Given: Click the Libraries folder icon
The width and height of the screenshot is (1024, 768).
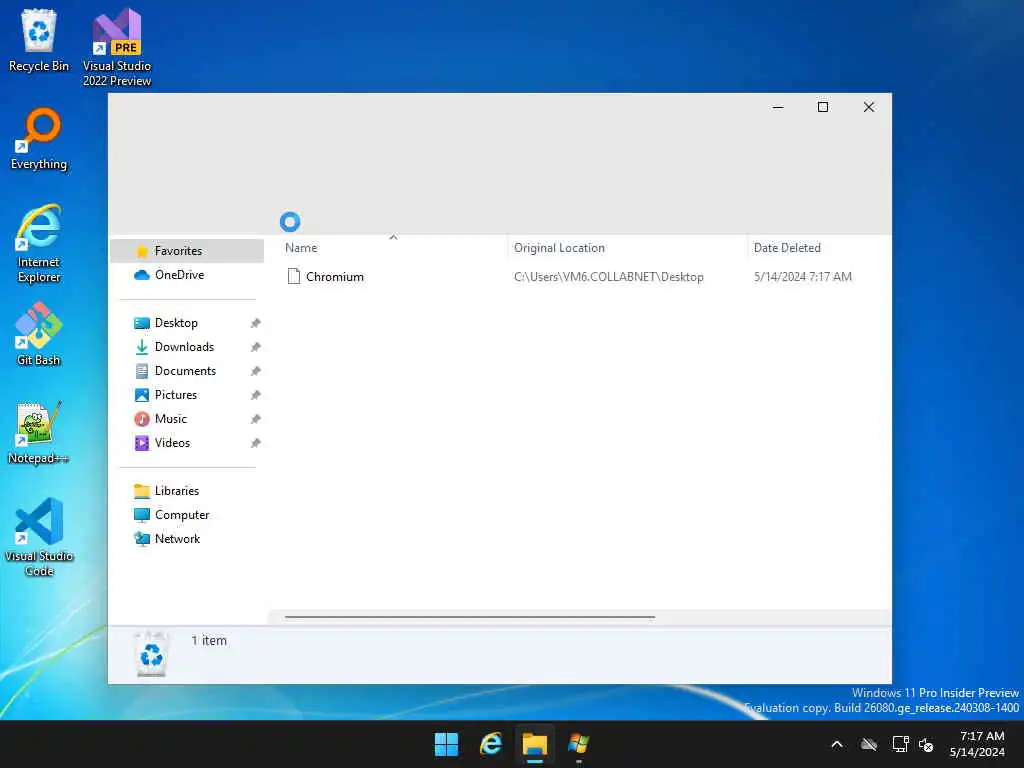Looking at the screenshot, I should (x=142, y=491).
